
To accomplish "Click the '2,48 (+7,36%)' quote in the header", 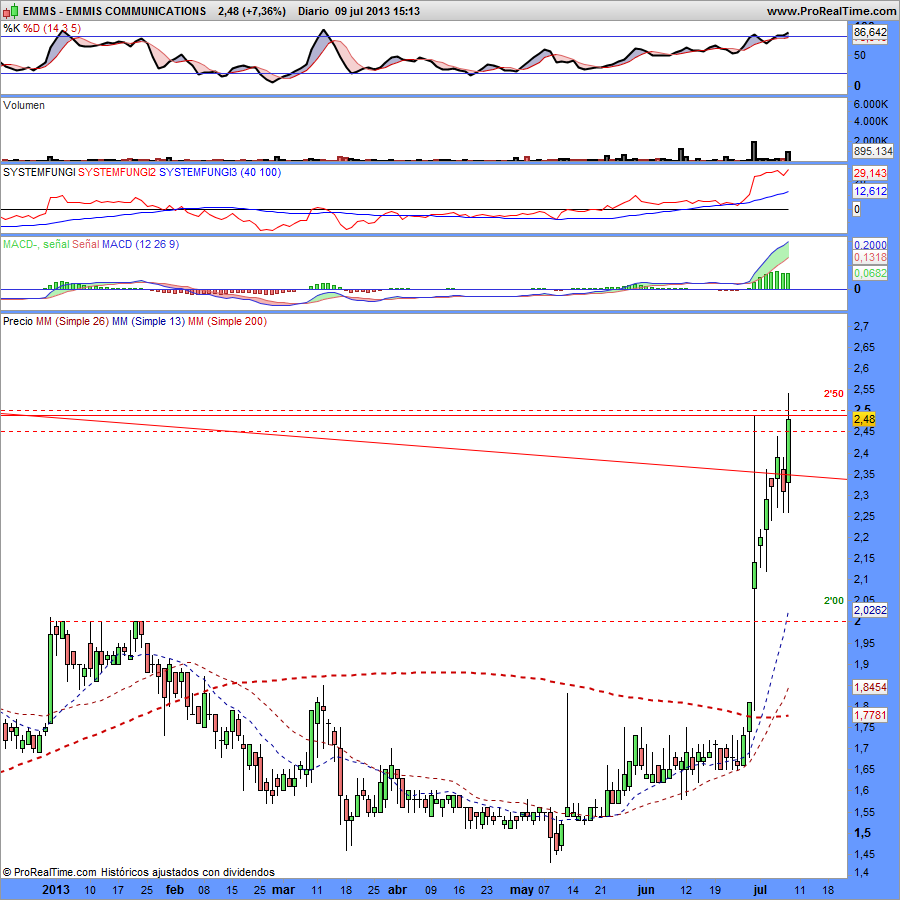I will coord(252,11).
